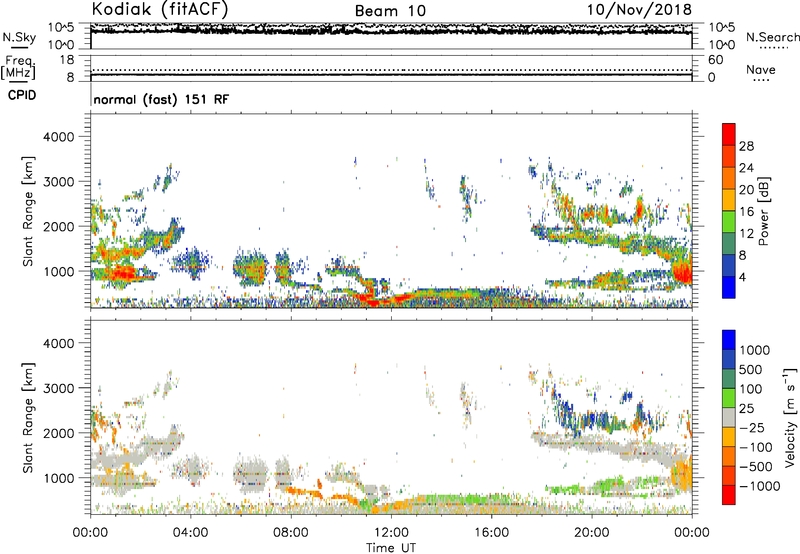Click the left '10^5' noise axis value
Image resolution: width=800 pixels, height=554 pixels.
tap(61, 27)
